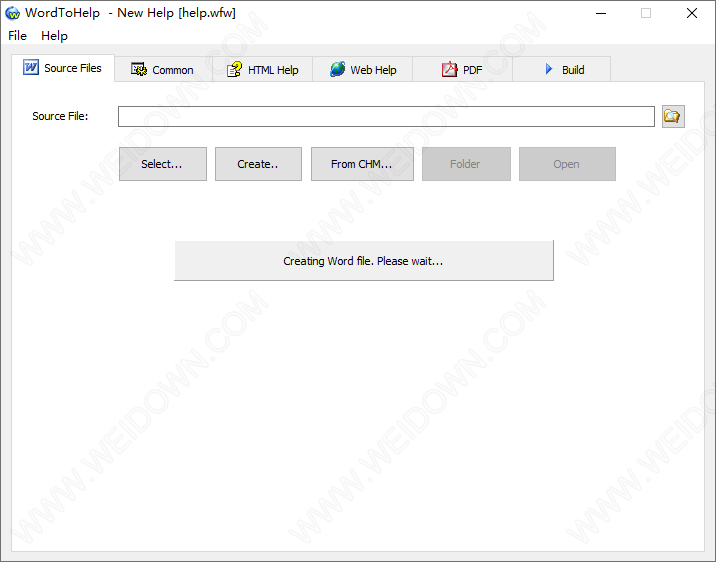This screenshot has height=562, width=716.
Task: Click the 'Creating Word file. Please wait...' panel
Action: [x=364, y=261]
